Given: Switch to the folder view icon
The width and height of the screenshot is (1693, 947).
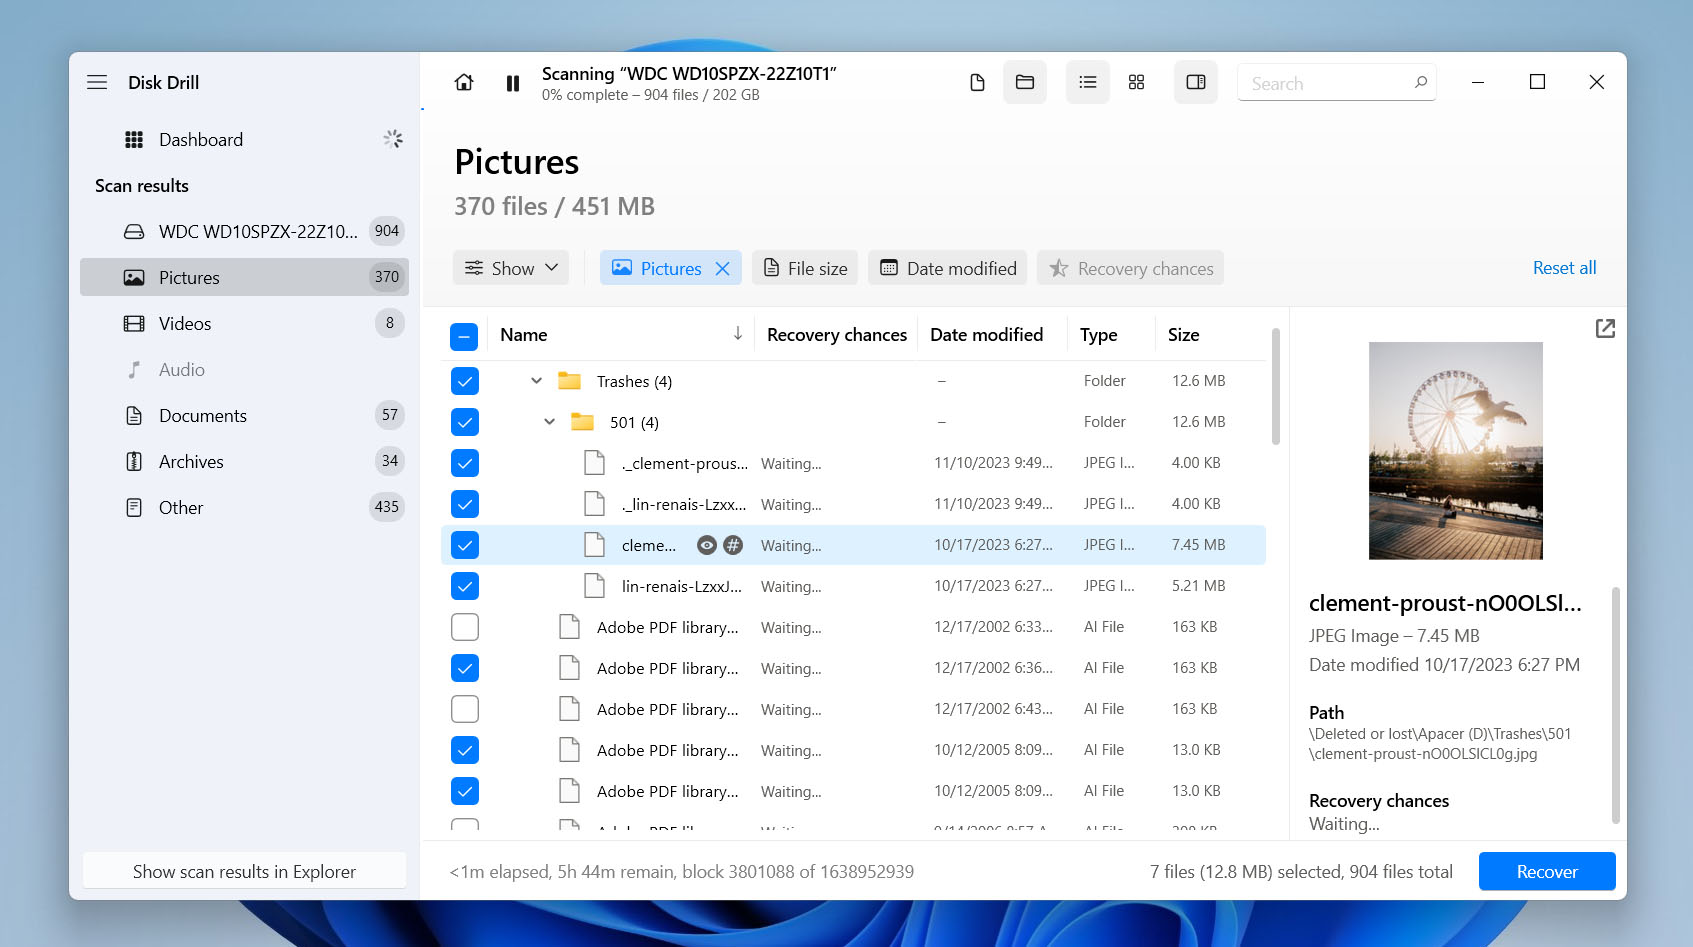Looking at the screenshot, I should pos(1025,82).
